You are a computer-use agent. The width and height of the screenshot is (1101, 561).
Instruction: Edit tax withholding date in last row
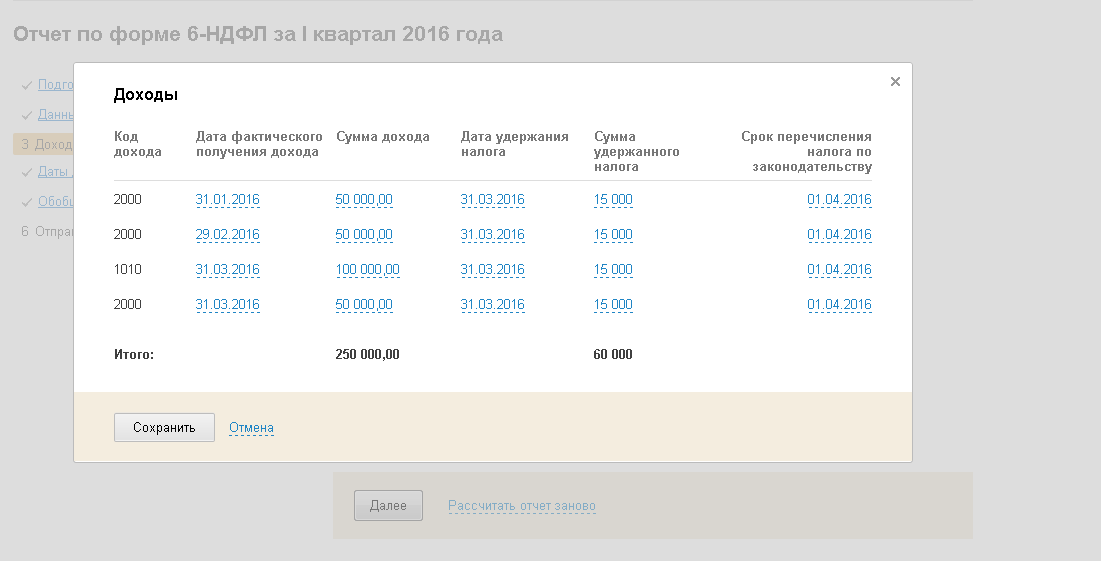tap(492, 305)
